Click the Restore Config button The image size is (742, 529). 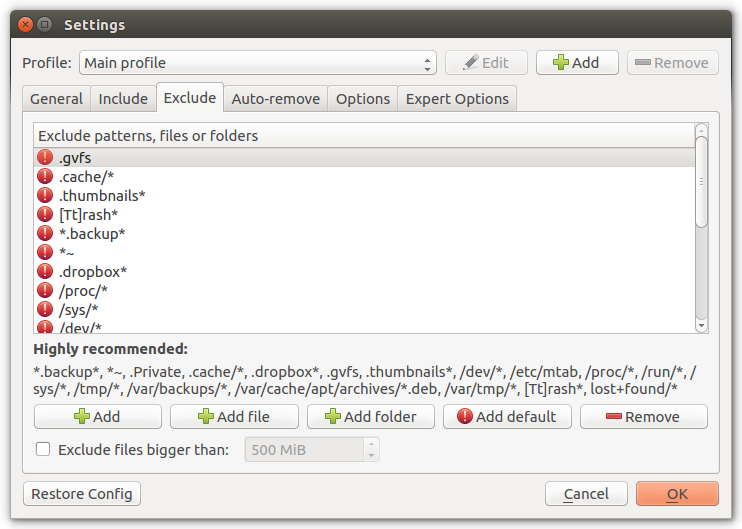pyautogui.click(x=82, y=494)
